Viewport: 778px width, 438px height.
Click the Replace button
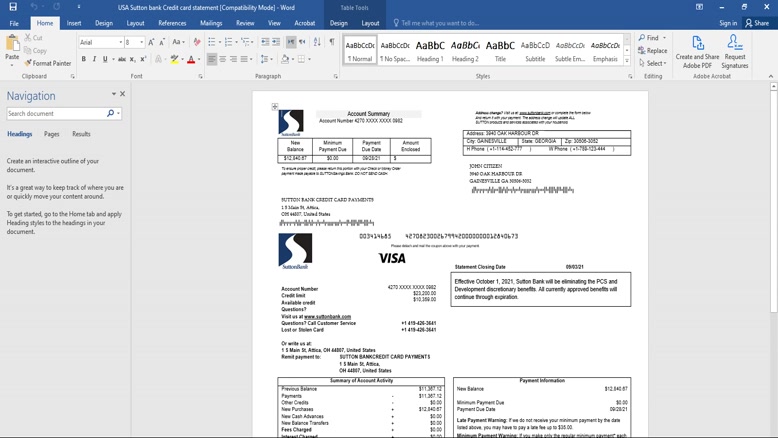pyautogui.click(x=653, y=51)
